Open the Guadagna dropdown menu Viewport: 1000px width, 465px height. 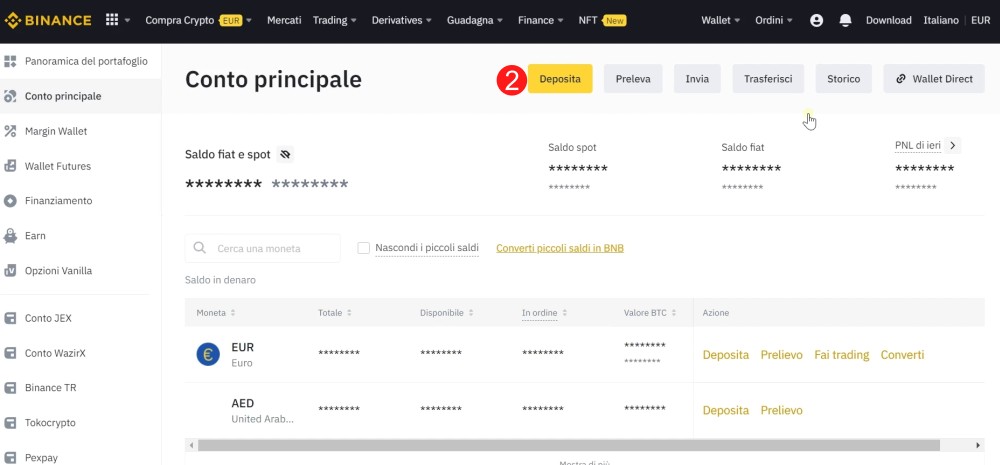(x=474, y=20)
